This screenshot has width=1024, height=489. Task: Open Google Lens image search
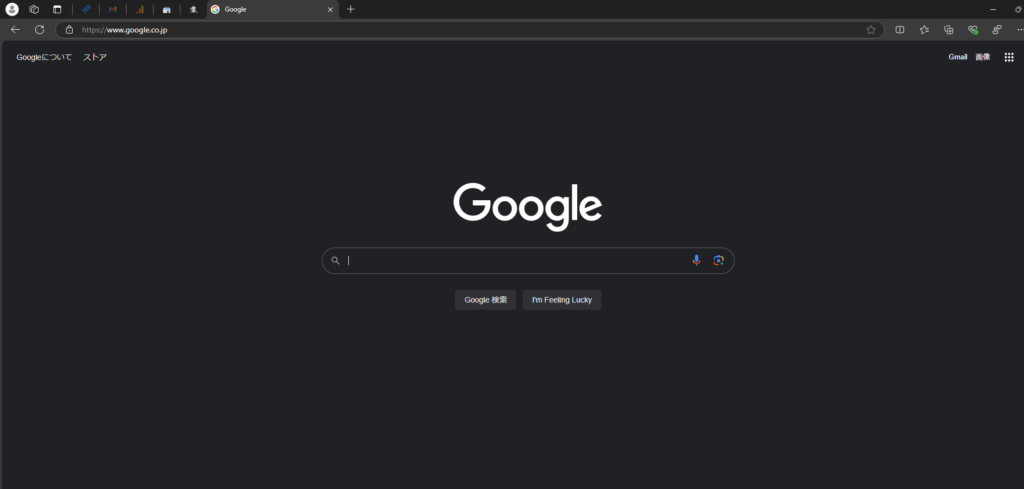(718, 261)
